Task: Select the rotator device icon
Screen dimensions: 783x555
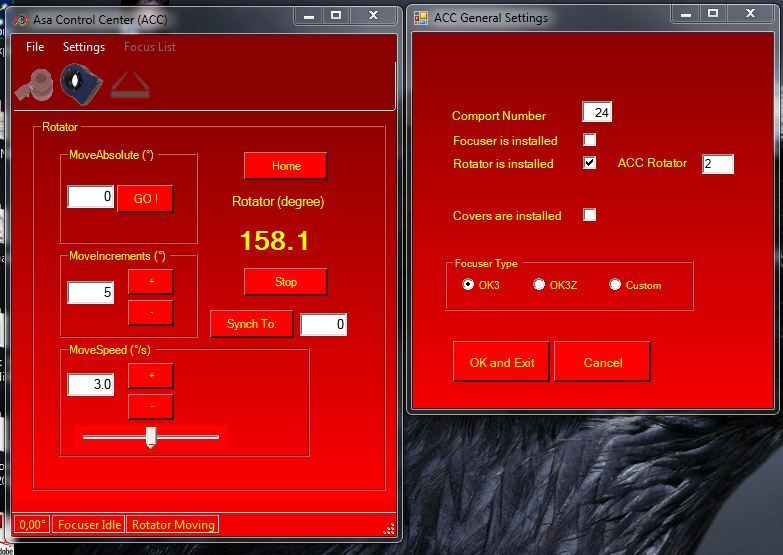Action: click(x=81, y=83)
